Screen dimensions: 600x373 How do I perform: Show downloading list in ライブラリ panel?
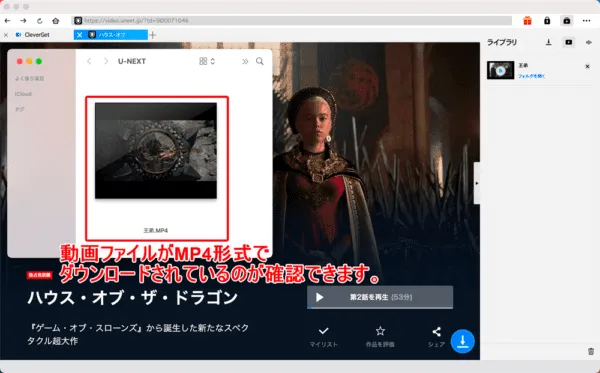click(x=548, y=42)
